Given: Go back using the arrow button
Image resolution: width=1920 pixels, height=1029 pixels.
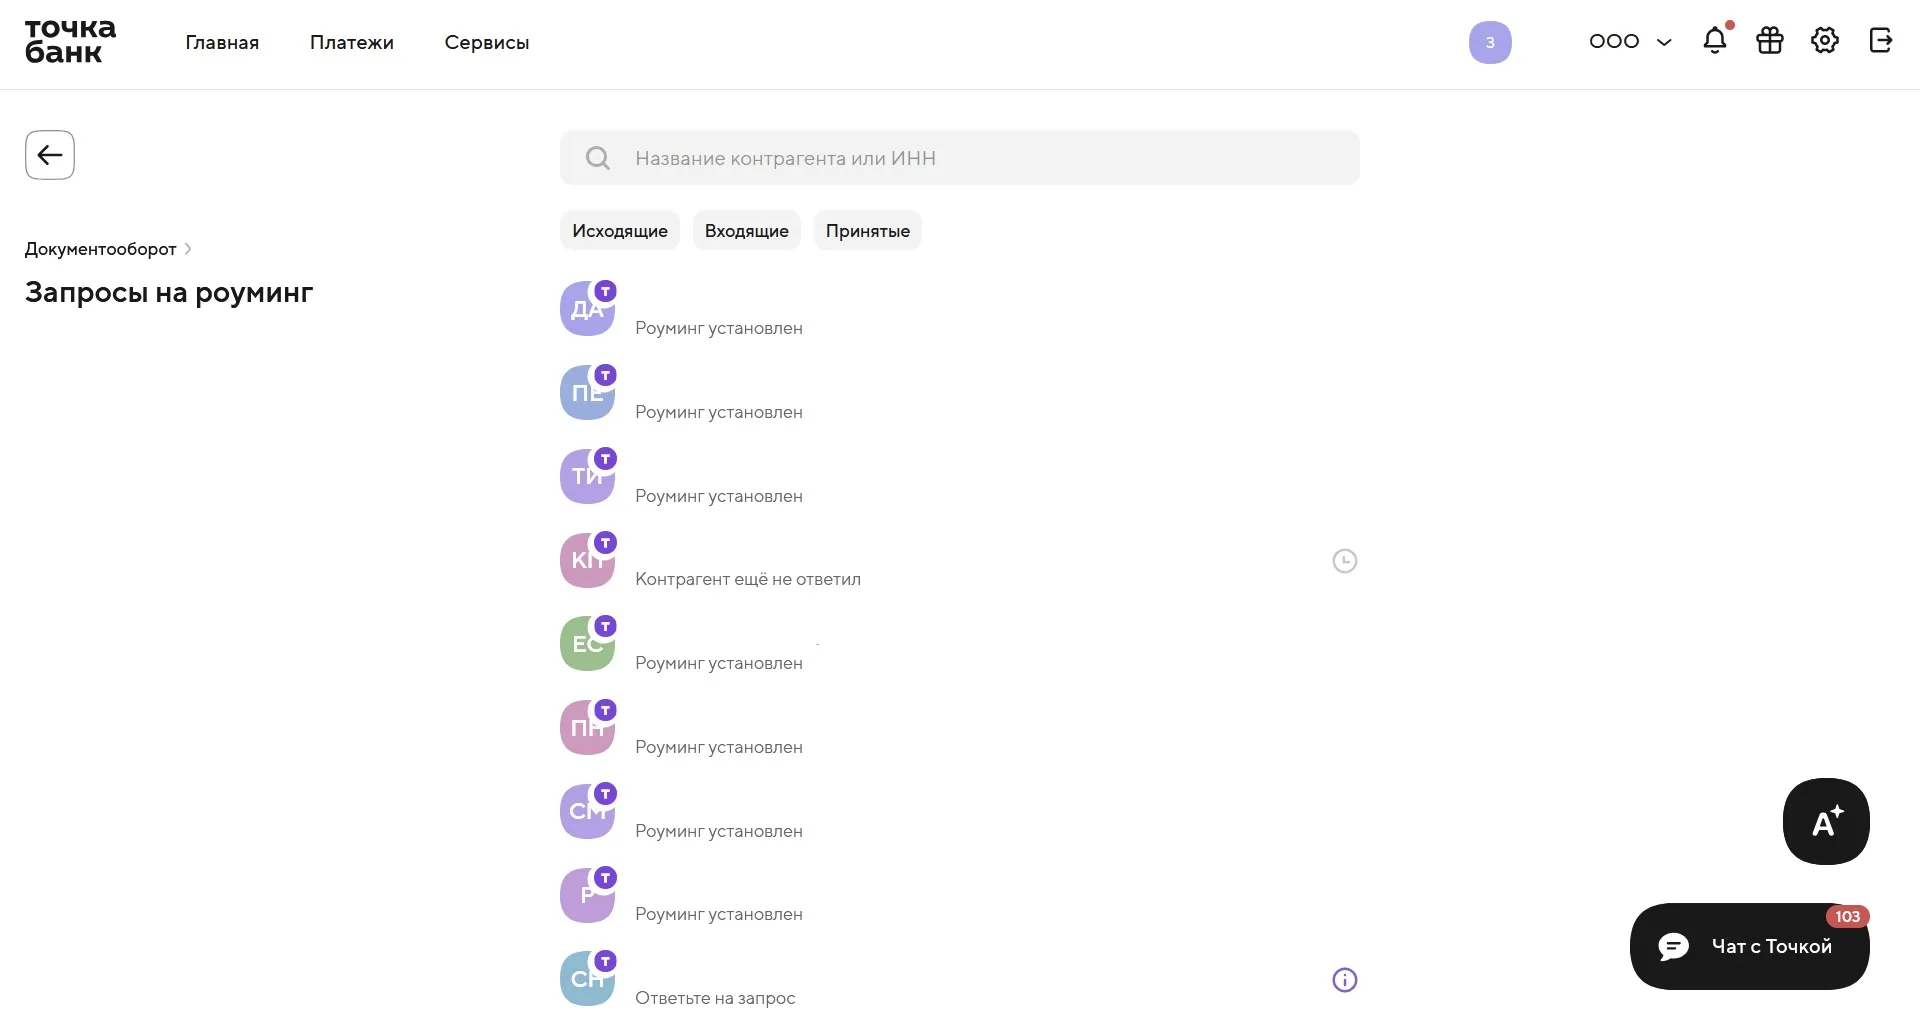Looking at the screenshot, I should pyautogui.click(x=50, y=155).
